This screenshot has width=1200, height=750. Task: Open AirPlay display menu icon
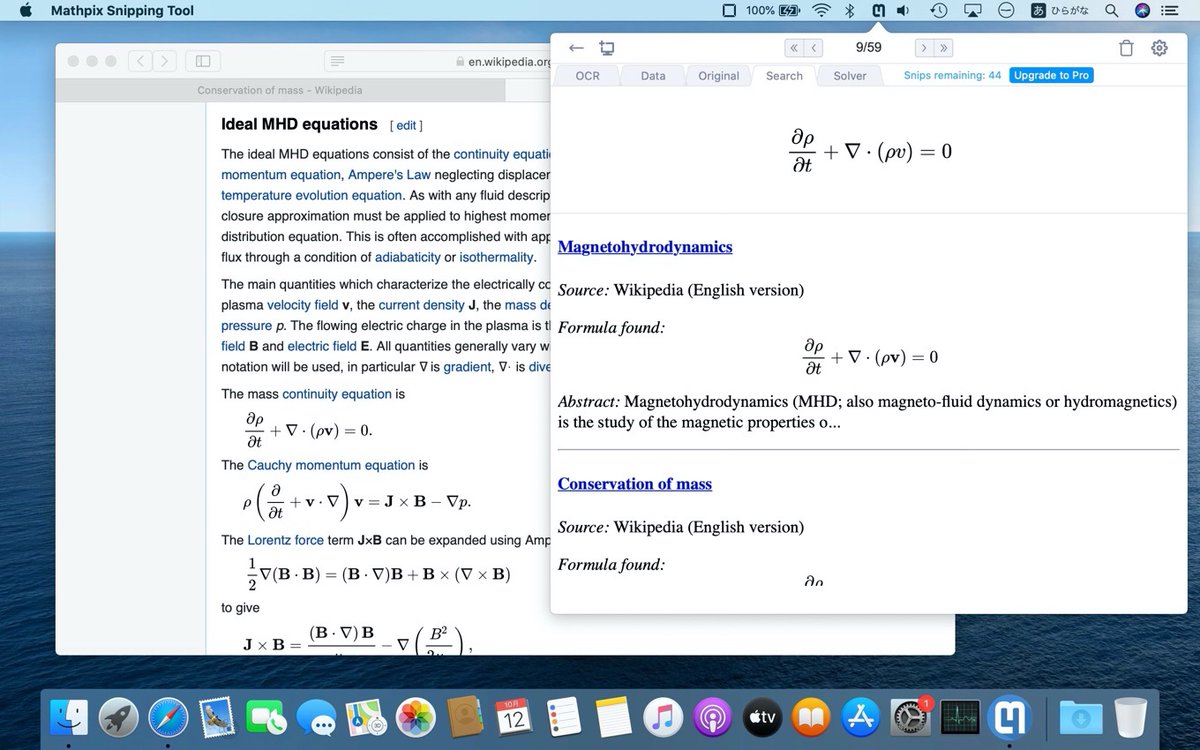click(973, 11)
